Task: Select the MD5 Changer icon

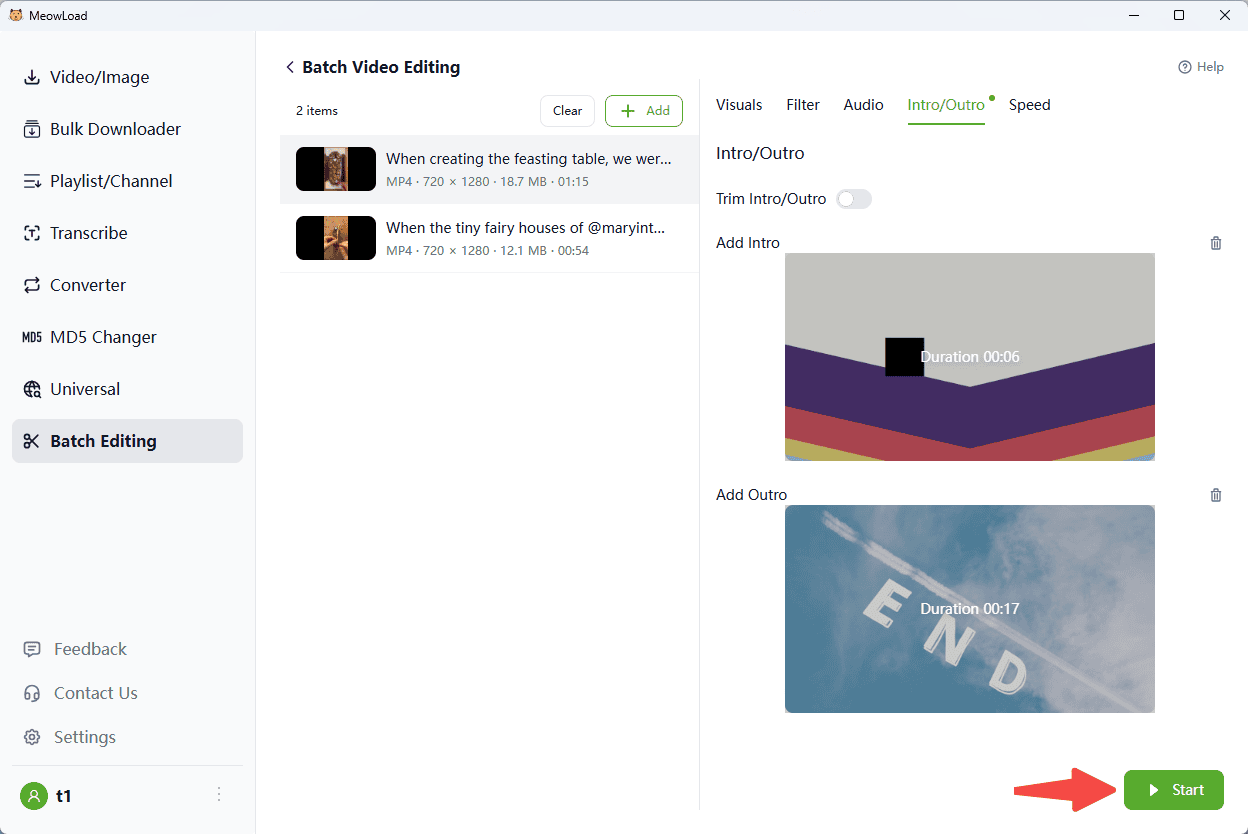Action: pyautogui.click(x=32, y=337)
